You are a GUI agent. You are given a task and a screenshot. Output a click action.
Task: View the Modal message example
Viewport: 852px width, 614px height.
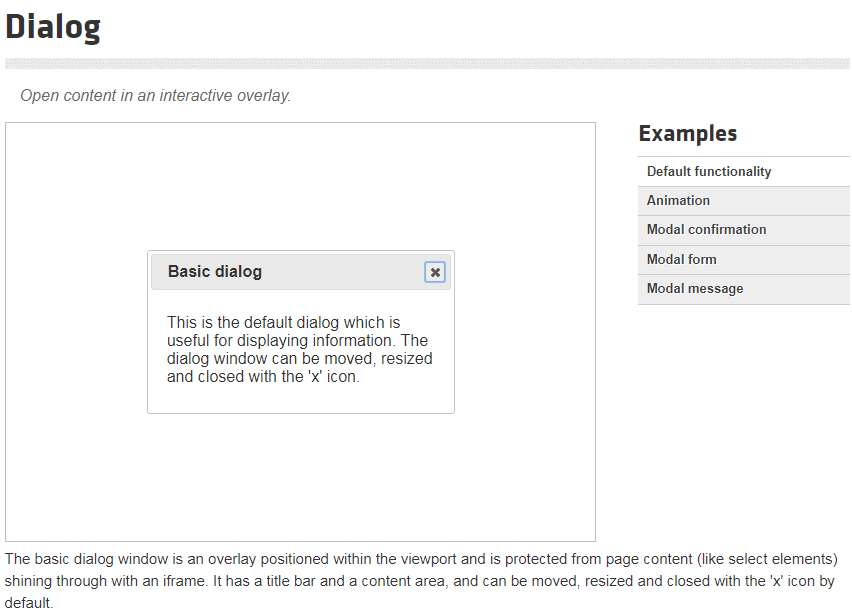coord(743,289)
